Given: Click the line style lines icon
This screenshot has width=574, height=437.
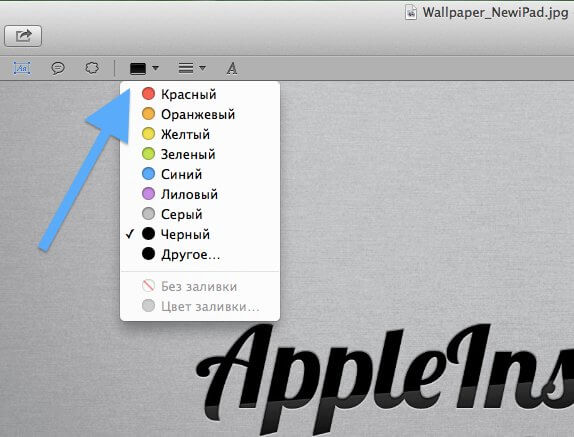Looking at the screenshot, I should tap(186, 68).
